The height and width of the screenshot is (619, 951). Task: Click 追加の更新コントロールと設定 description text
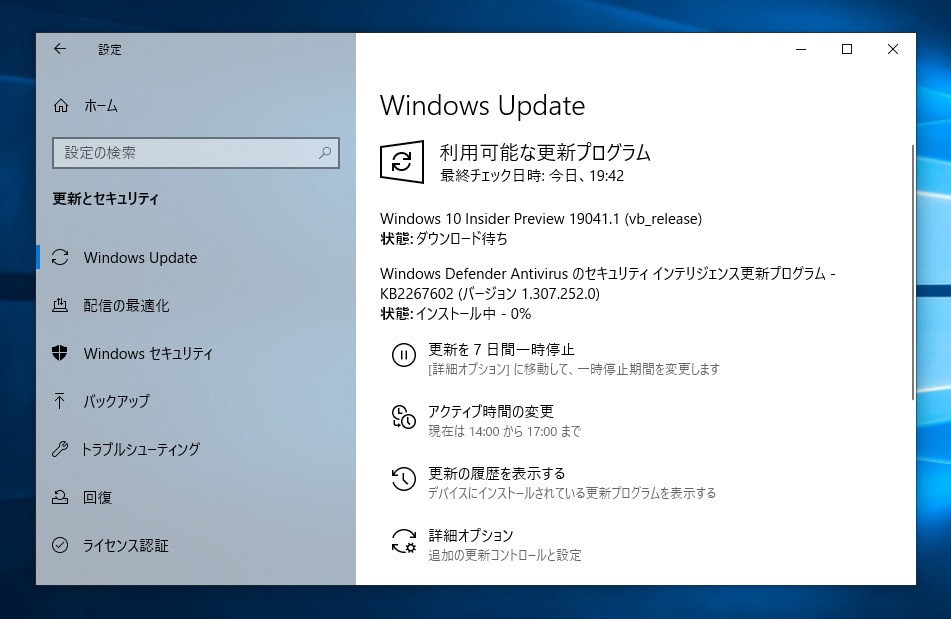coord(505,555)
